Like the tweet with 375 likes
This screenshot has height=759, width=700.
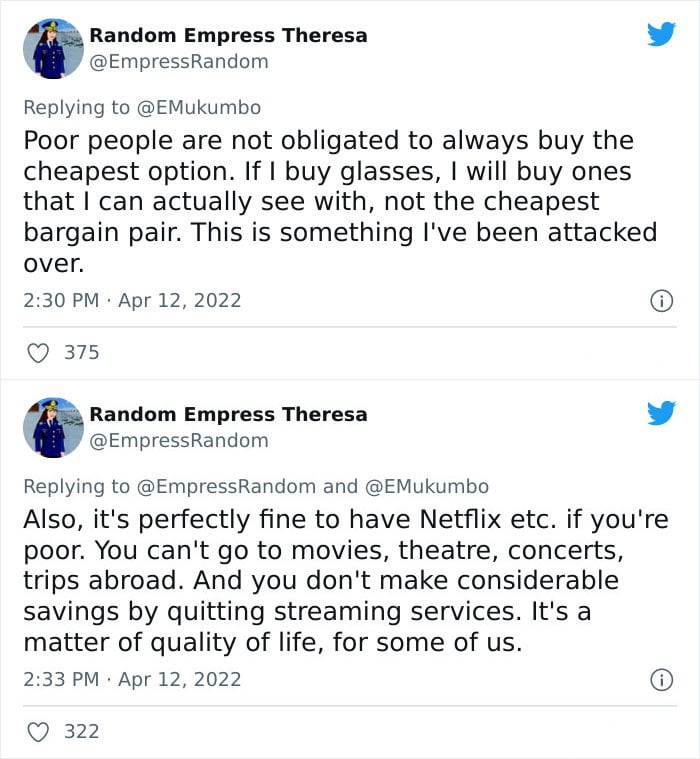pyautogui.click(x=38, y=353)
